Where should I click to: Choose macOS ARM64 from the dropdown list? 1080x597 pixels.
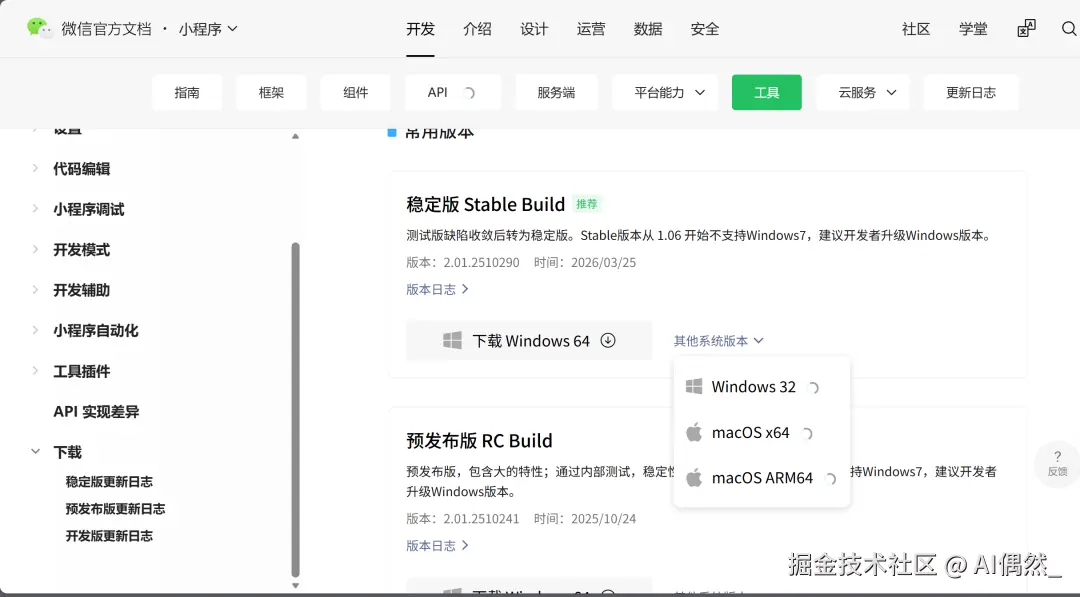click(762, 478)
